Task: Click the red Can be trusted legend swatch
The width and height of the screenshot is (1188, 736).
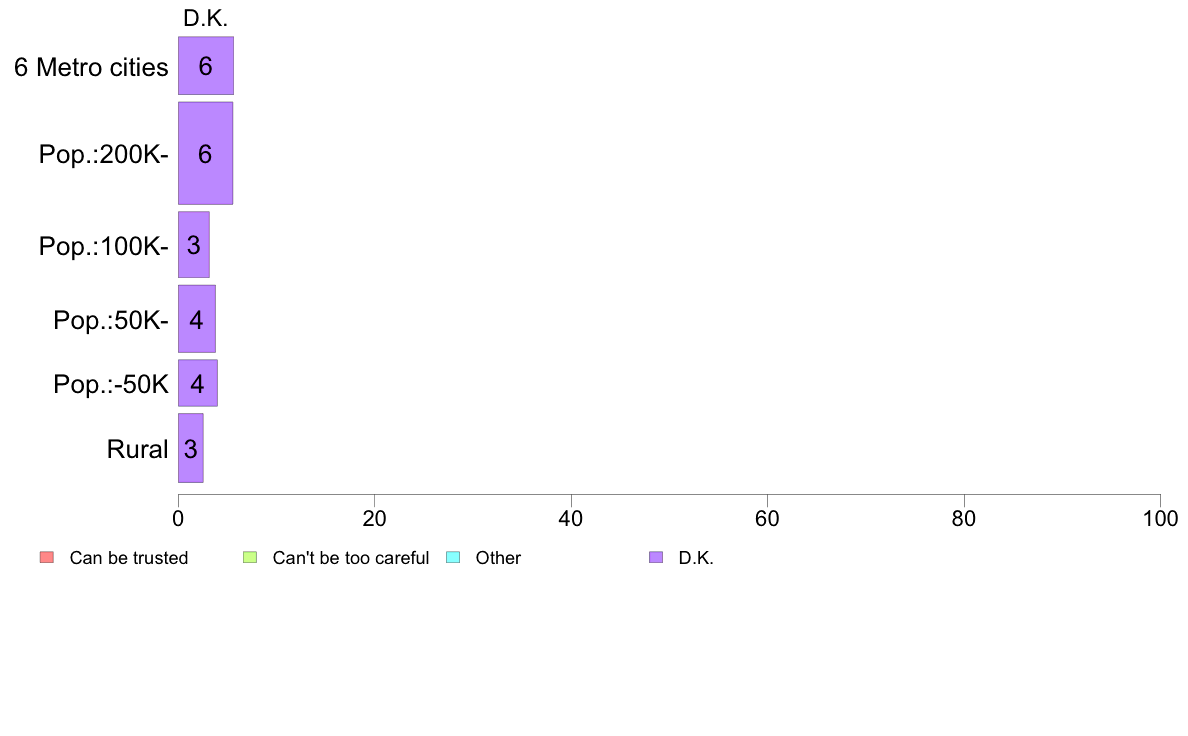Action: [x=47, y=558]
